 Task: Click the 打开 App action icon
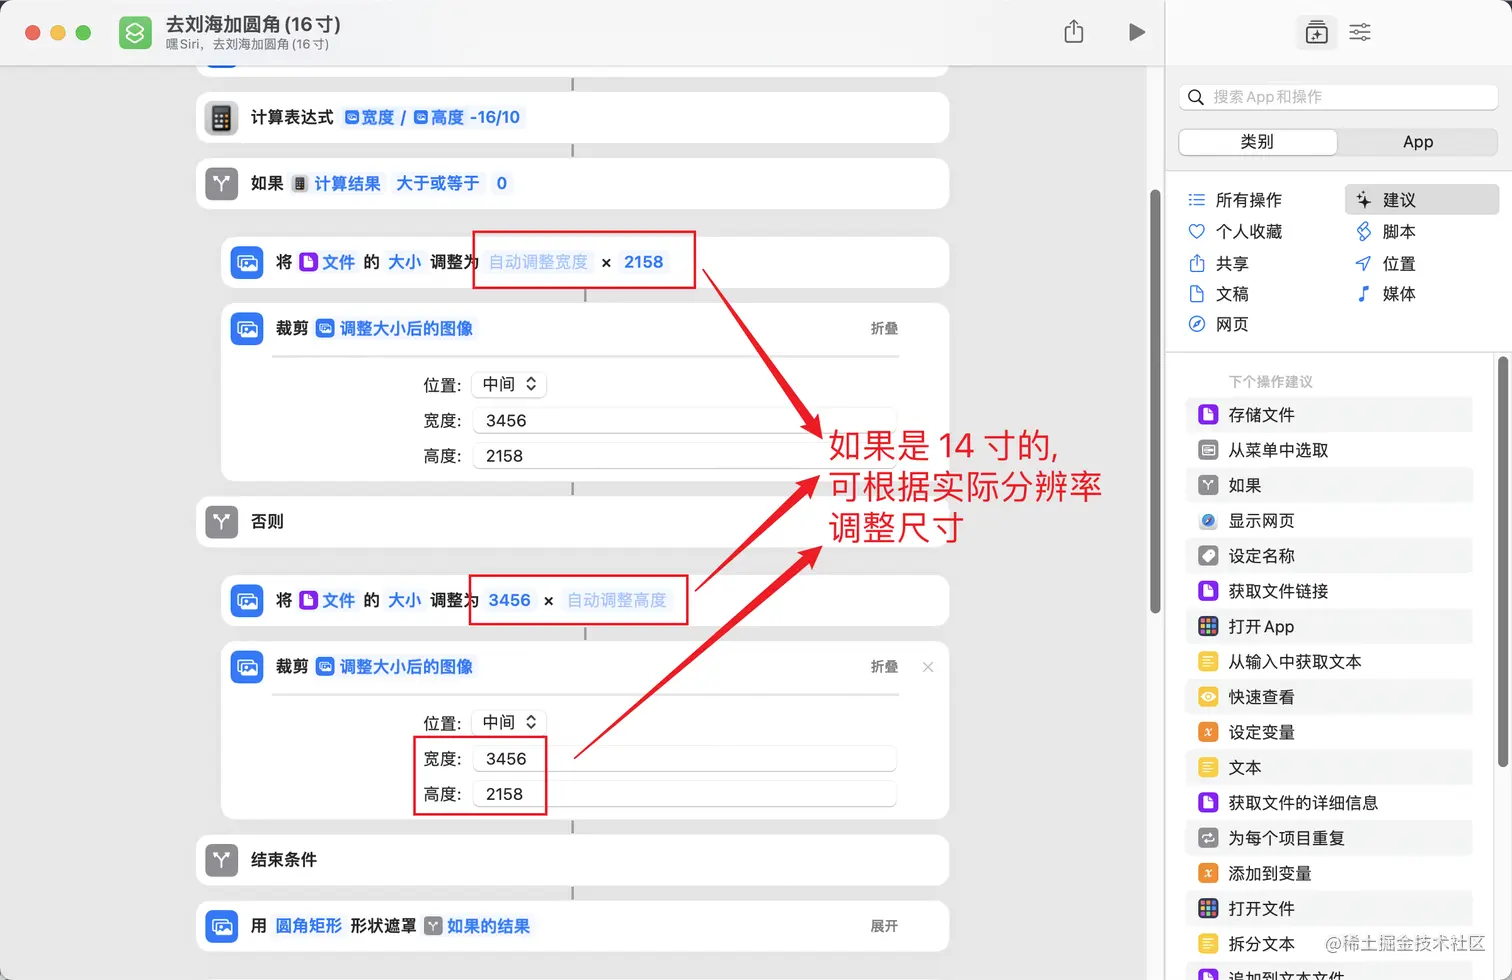coord(1208,626)
